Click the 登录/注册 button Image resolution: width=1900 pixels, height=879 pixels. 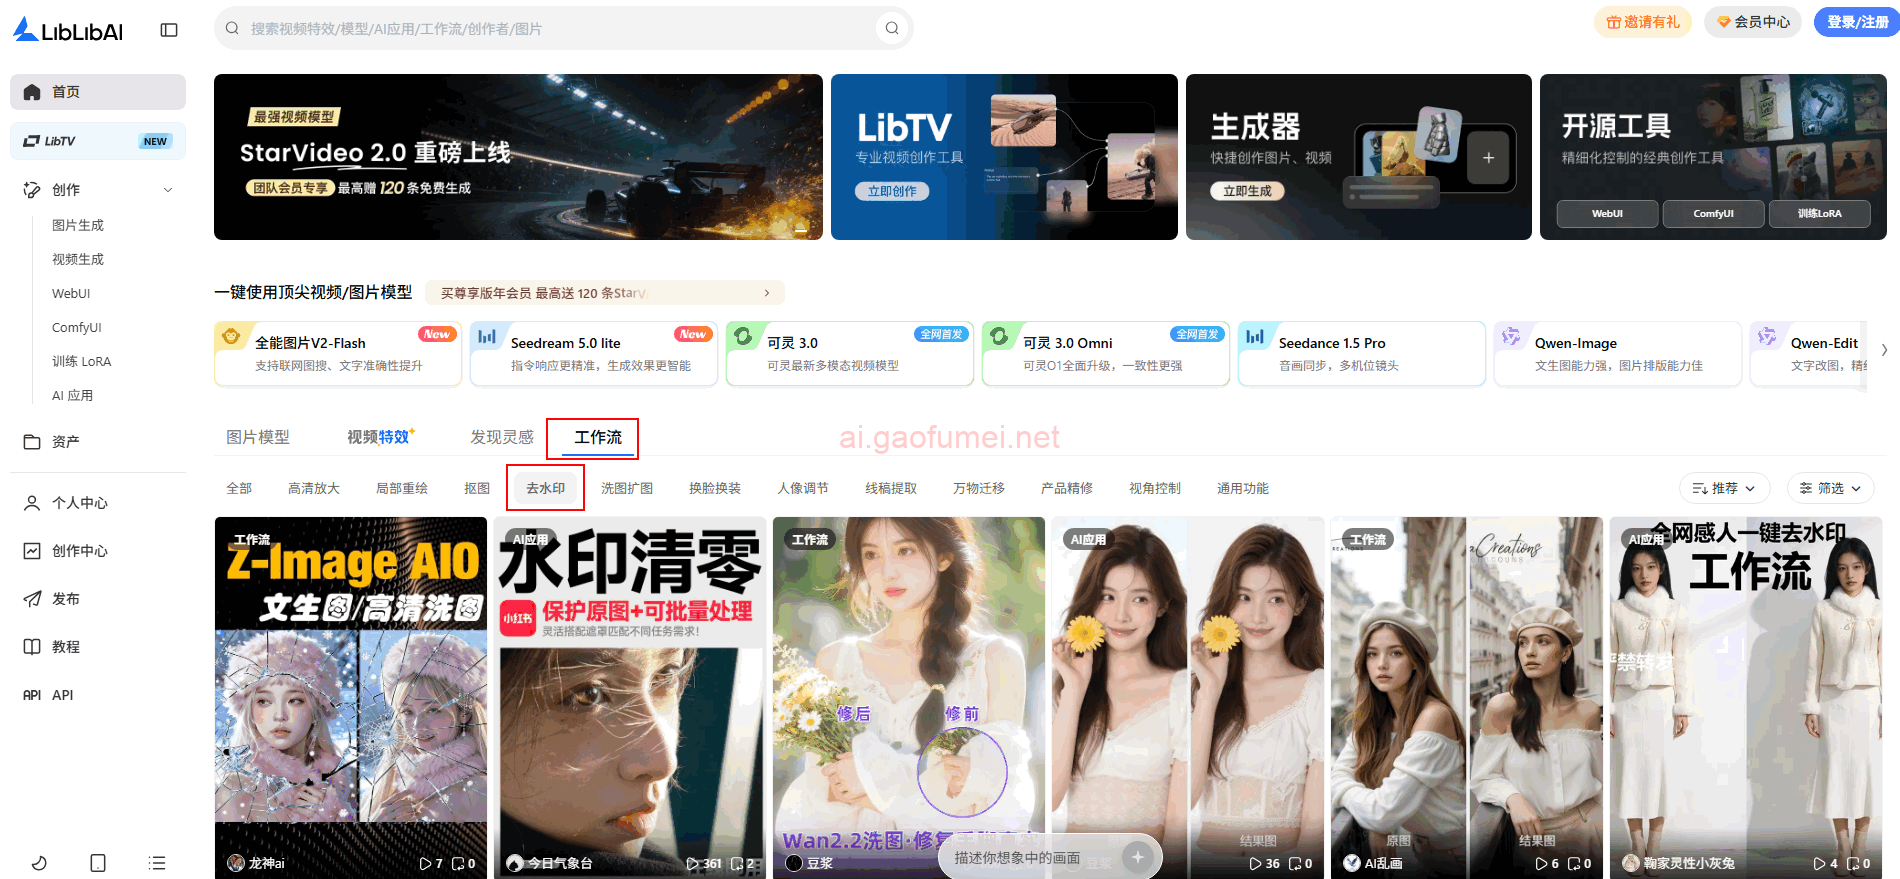coord(1857,22)
